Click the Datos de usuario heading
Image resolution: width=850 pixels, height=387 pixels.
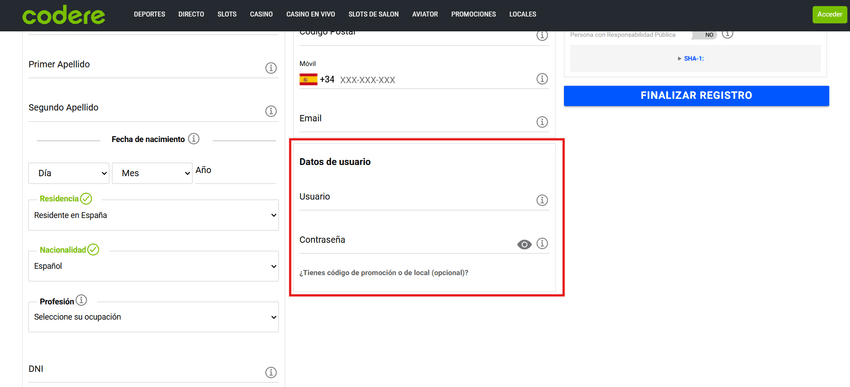(x=335, y=162)
